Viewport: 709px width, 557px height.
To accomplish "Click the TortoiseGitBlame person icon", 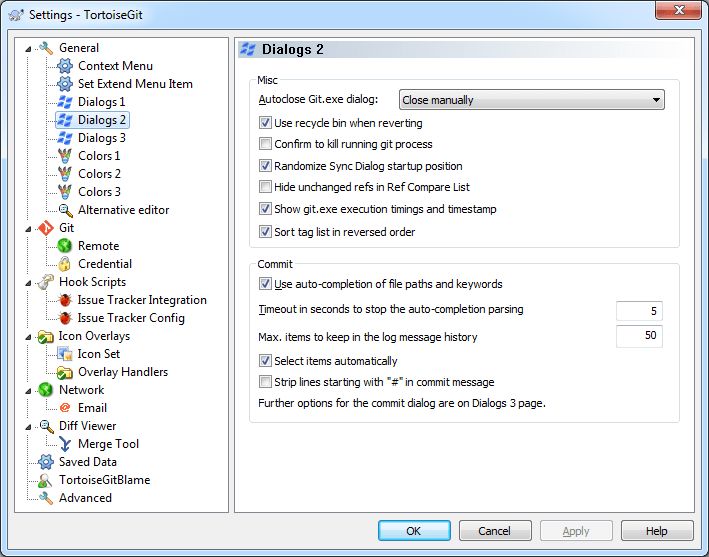I will tap(46, 480).
